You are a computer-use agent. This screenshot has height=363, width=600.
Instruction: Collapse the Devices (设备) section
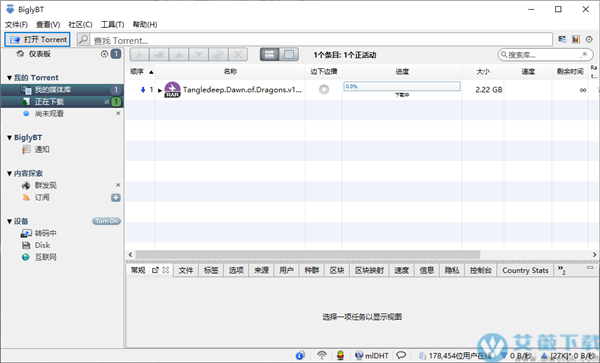9,221
